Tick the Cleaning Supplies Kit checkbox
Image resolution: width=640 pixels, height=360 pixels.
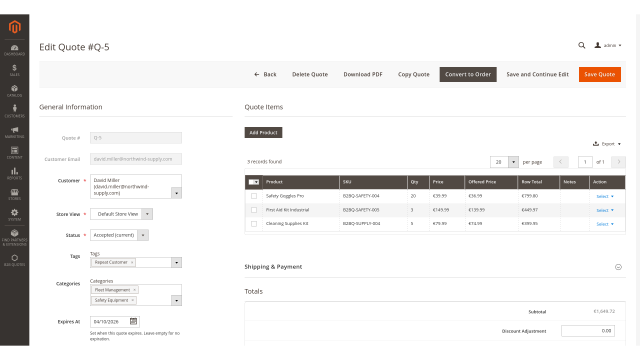(254, 224)
